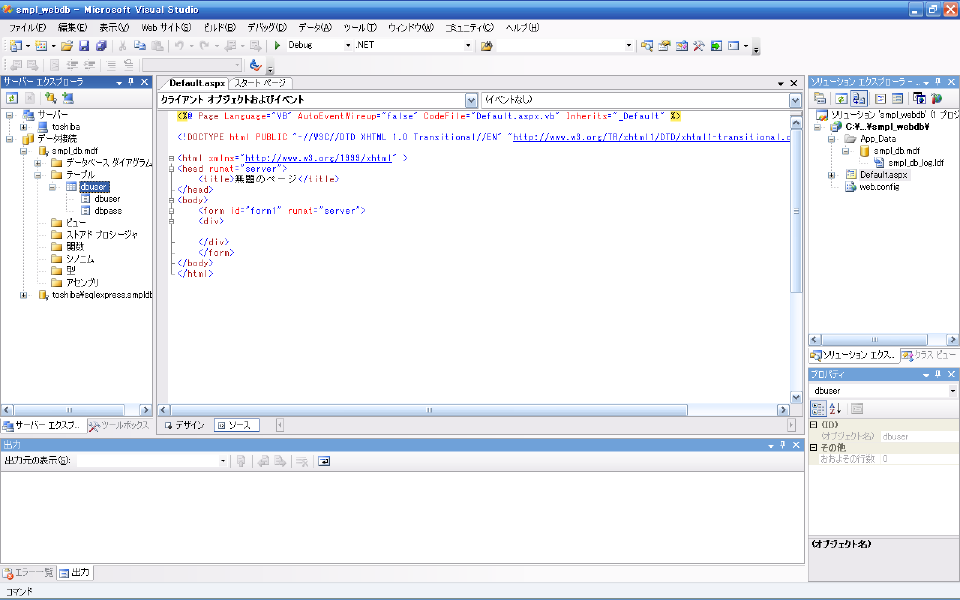The height and width of the screenshot is (600, 960).
Task: Open the xhtml1-transitional DTD link in the code
Action: click(x=651, y=137)
